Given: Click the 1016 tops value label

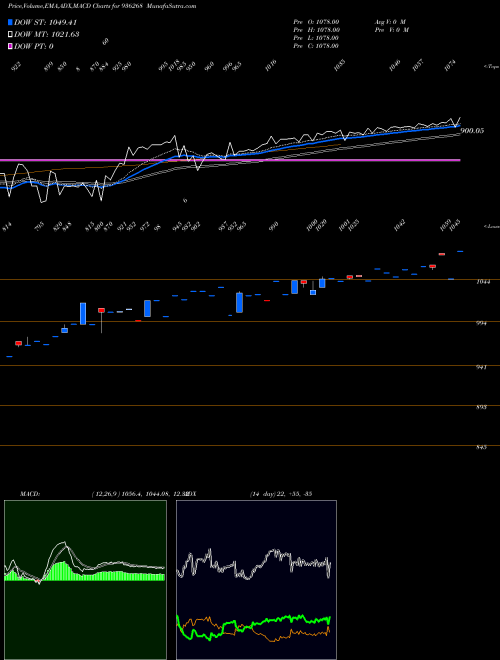Looking at the screenshot, I should (x=271, y=65).
